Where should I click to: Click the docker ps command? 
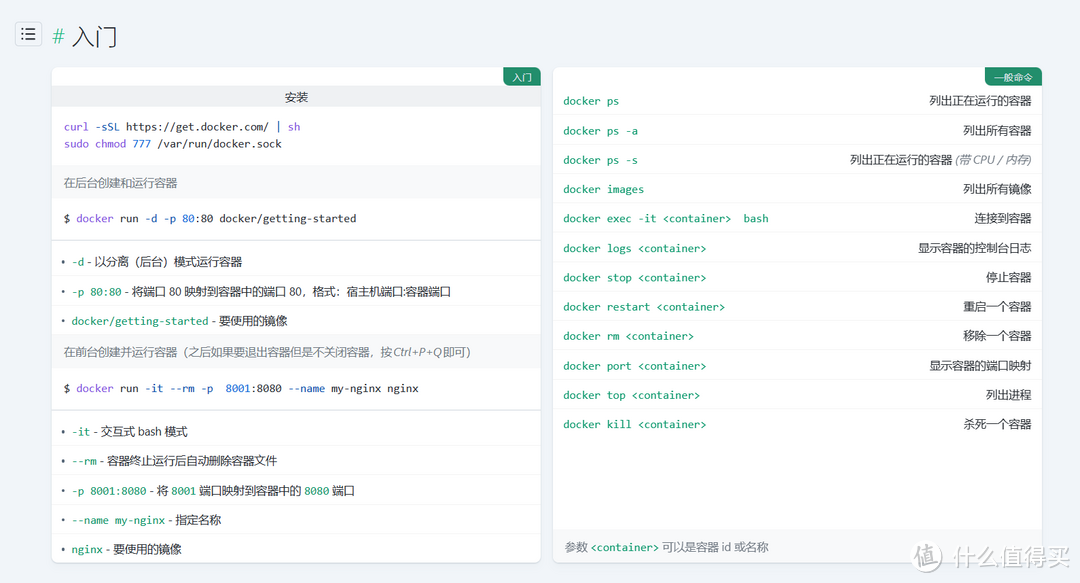[x=591, y=101]
